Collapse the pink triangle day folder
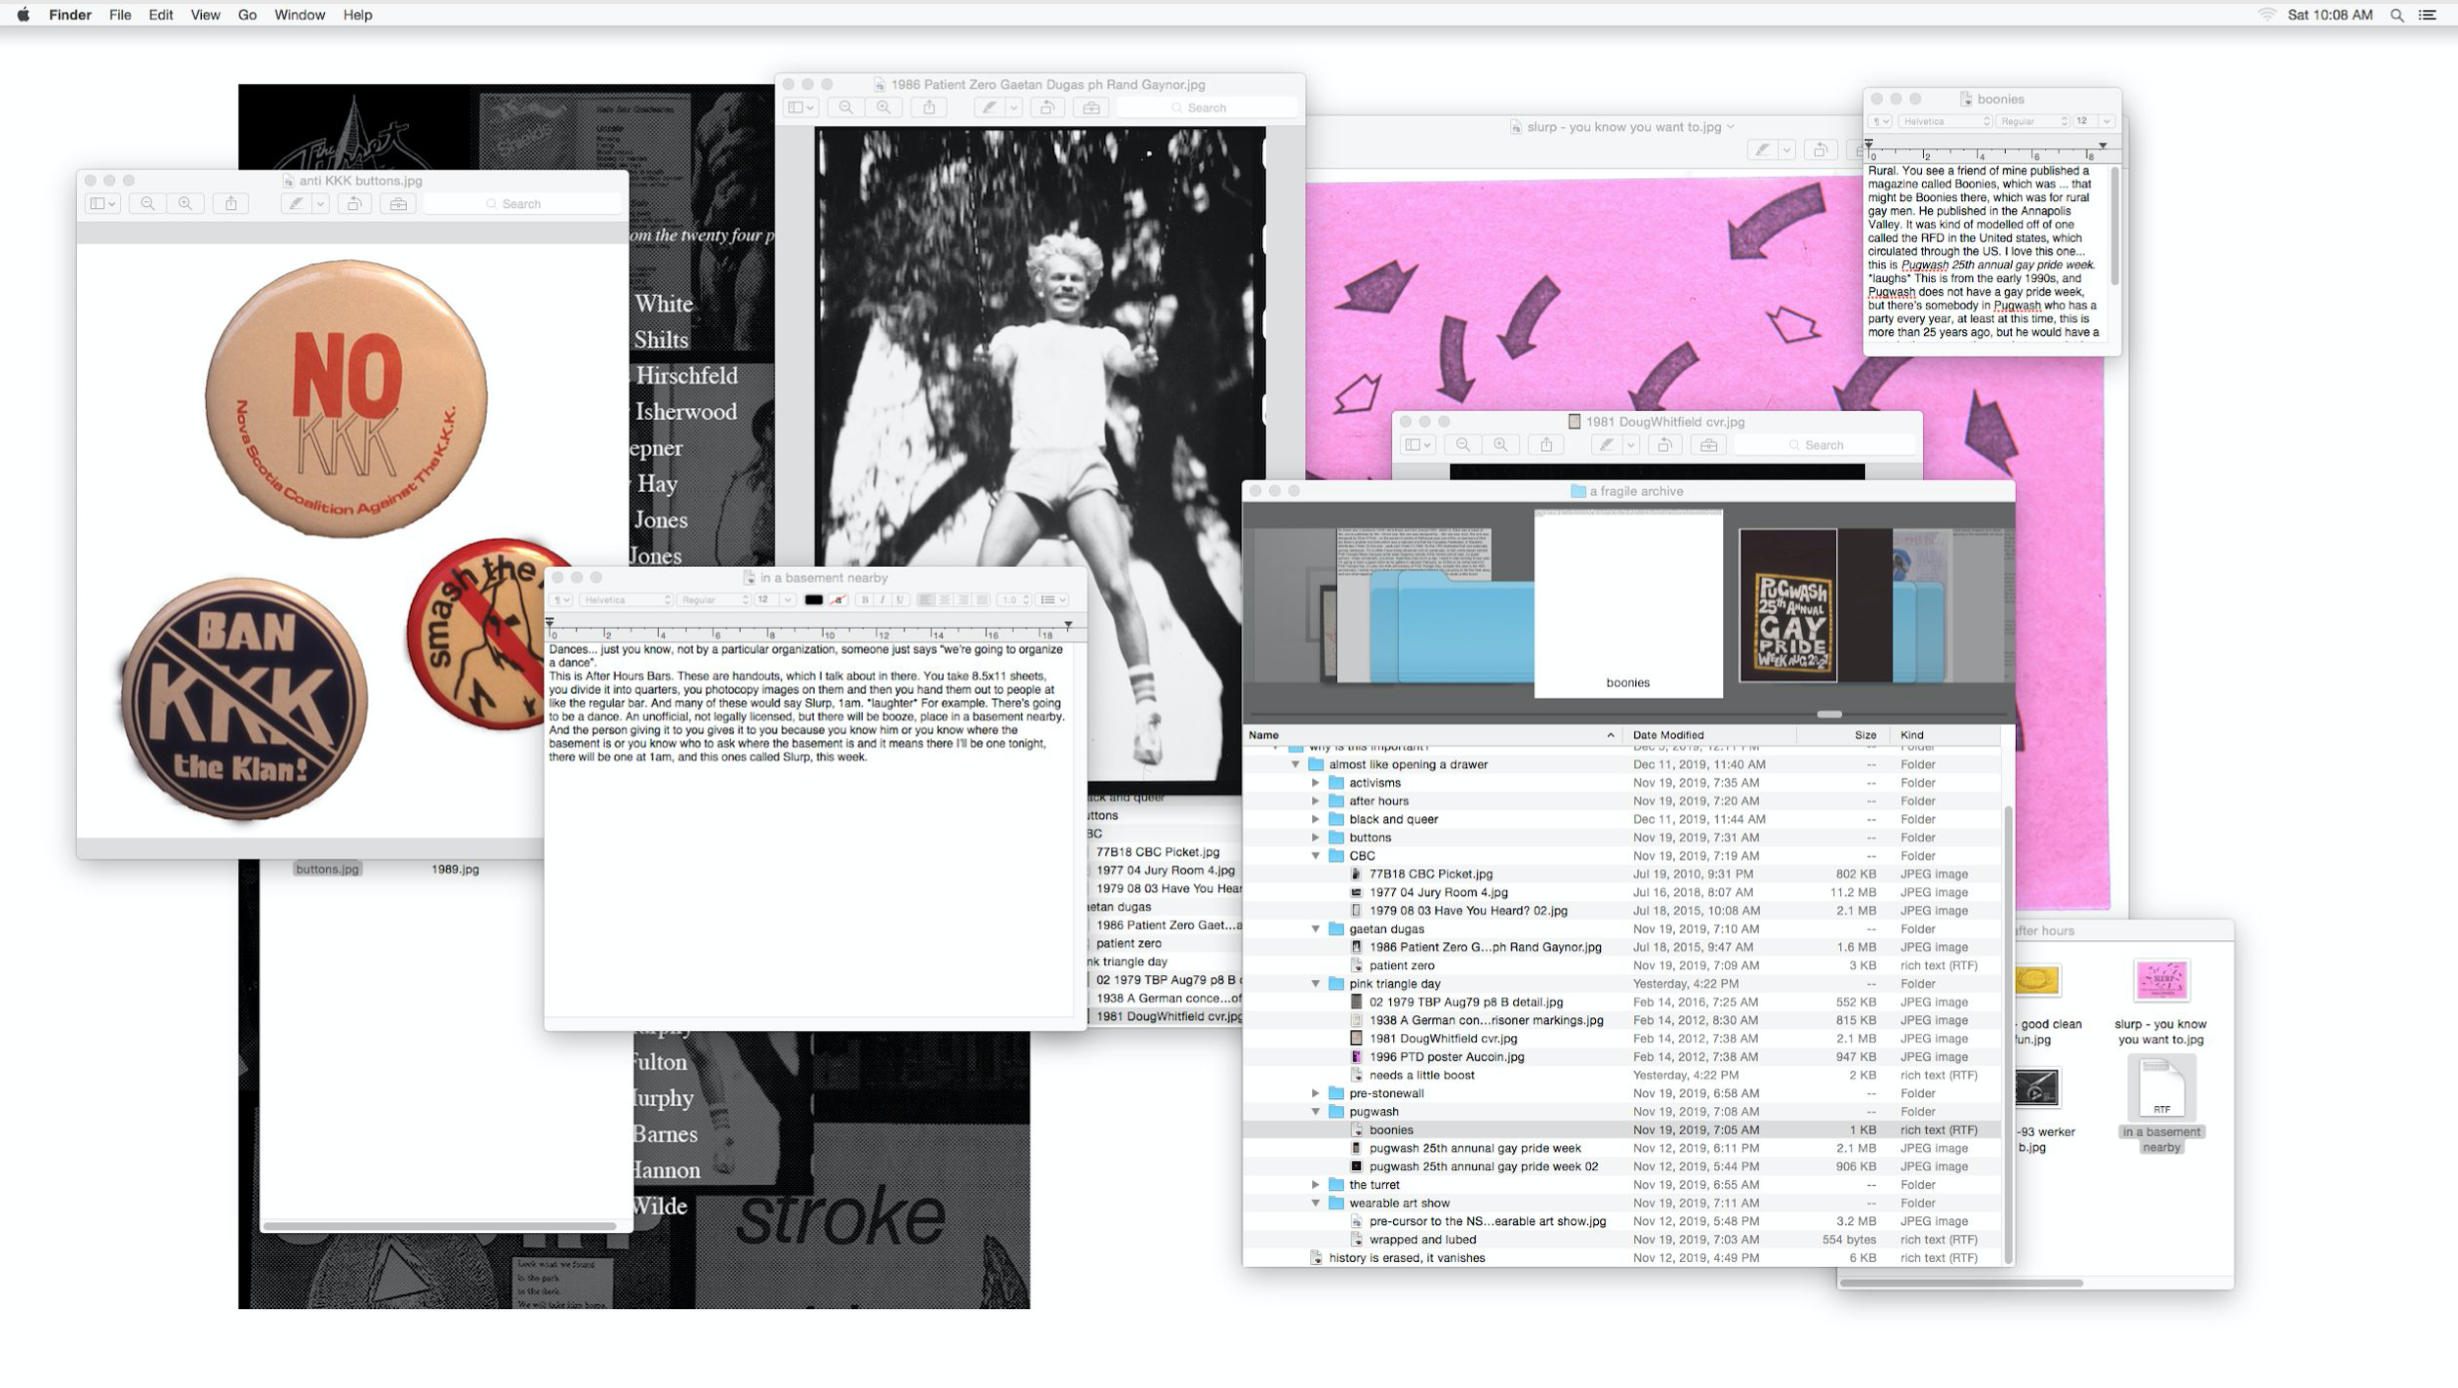This screenshot has width=2458, height=1388. [x=1316, y=984]
